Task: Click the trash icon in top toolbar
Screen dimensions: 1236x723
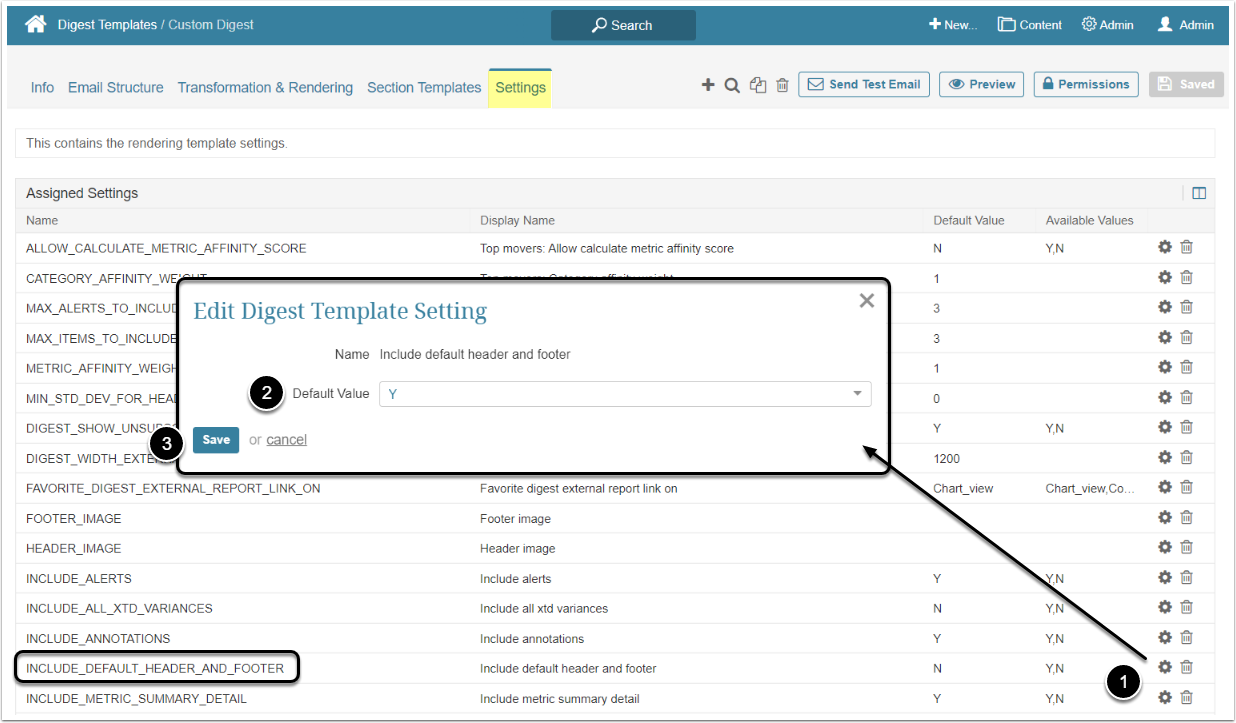Action: (x=783, y=85)
